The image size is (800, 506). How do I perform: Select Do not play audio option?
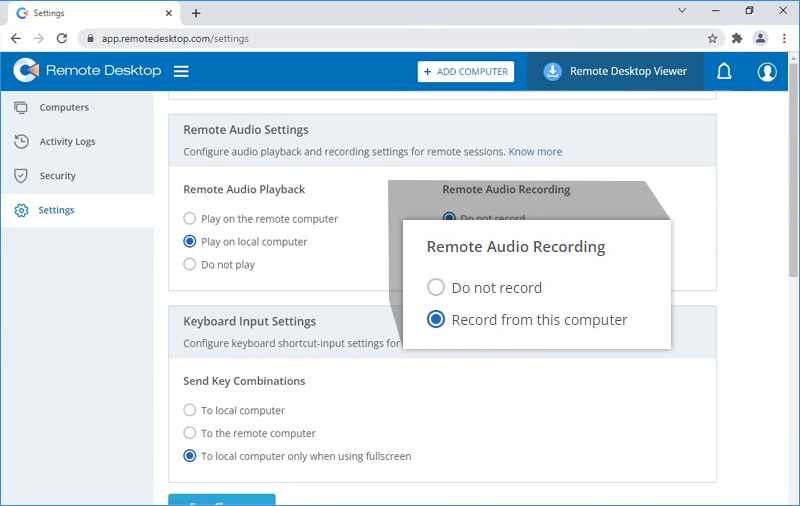(x=190, y=265)
